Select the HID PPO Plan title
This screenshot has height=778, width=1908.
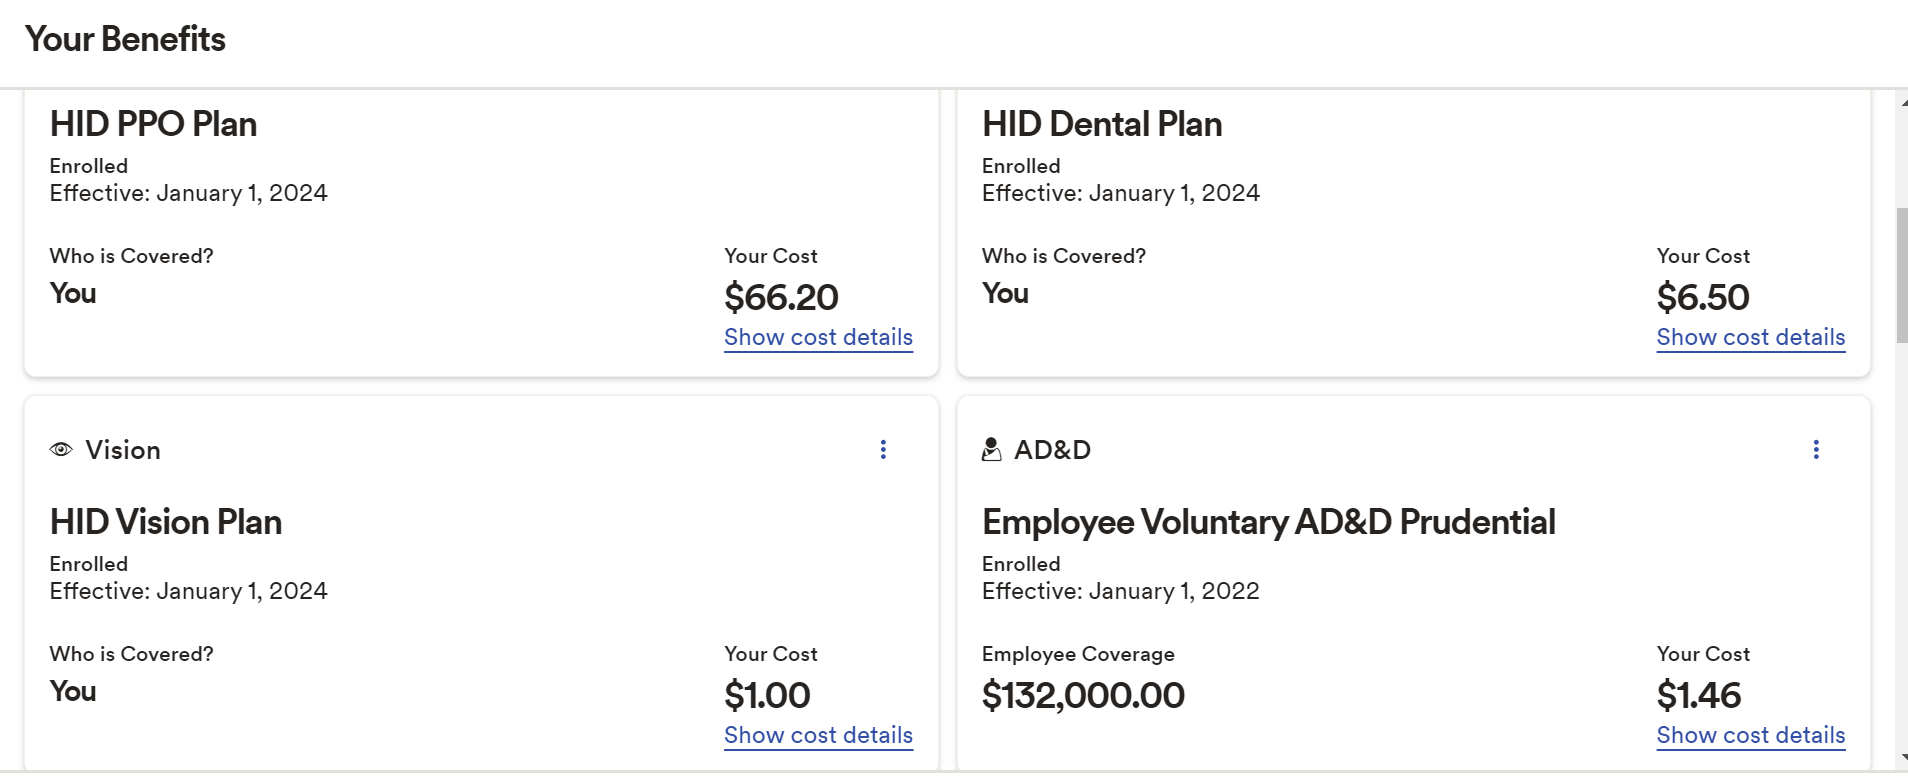tap(154, 124)
